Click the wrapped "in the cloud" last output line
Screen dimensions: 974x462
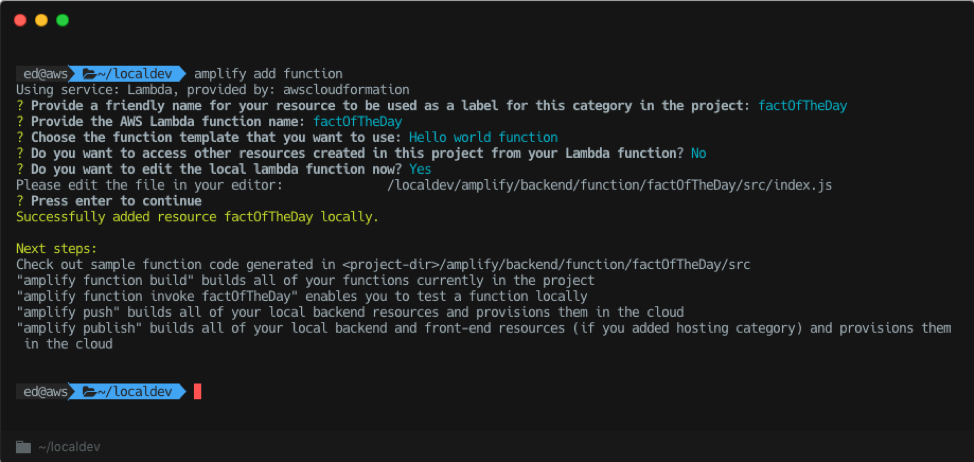68,344
